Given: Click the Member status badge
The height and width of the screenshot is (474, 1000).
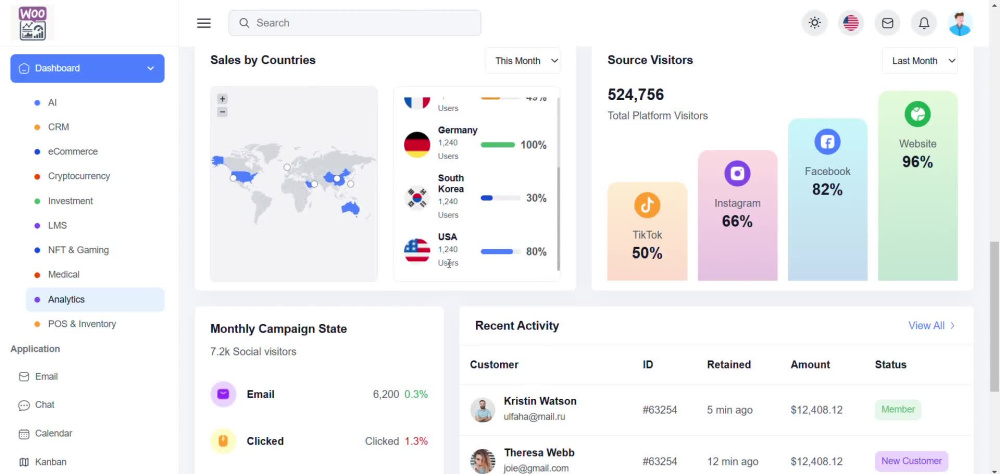Looking at the screenshot, I should point(898,410).
